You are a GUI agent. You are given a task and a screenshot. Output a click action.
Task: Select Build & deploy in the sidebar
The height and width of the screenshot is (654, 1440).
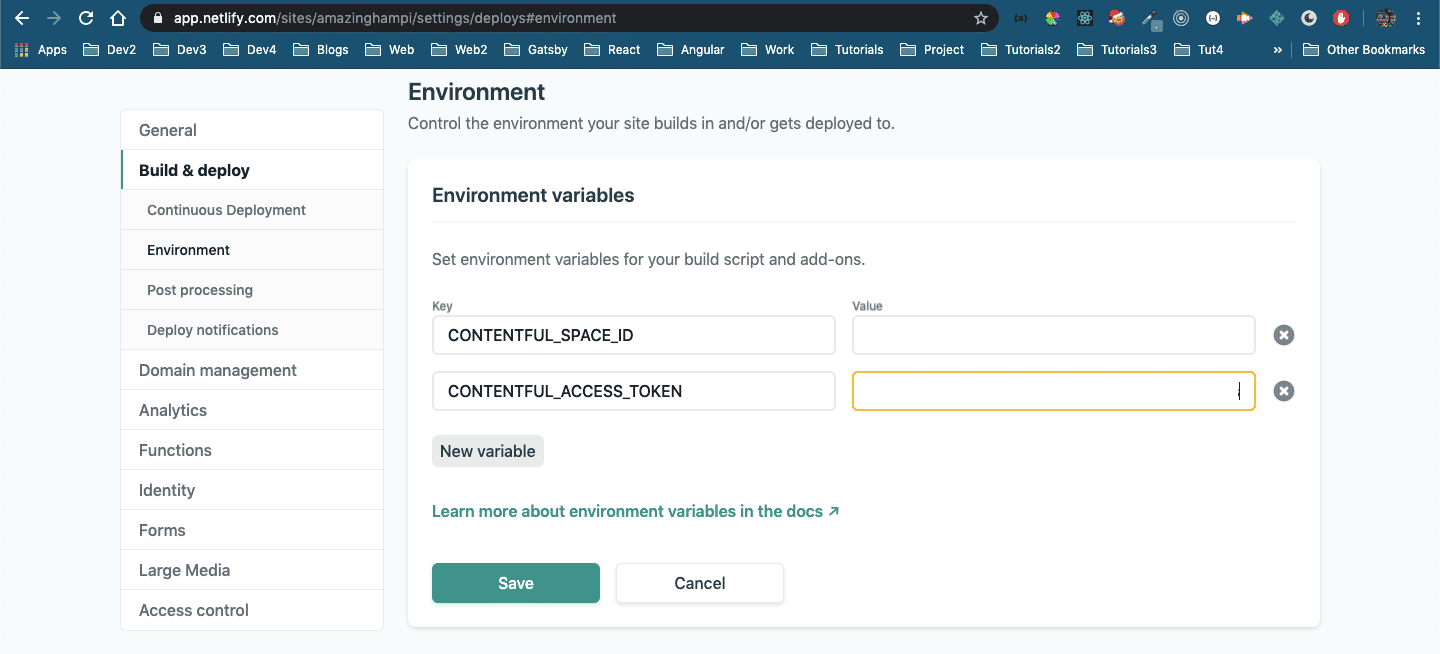[x=252, y=170]
